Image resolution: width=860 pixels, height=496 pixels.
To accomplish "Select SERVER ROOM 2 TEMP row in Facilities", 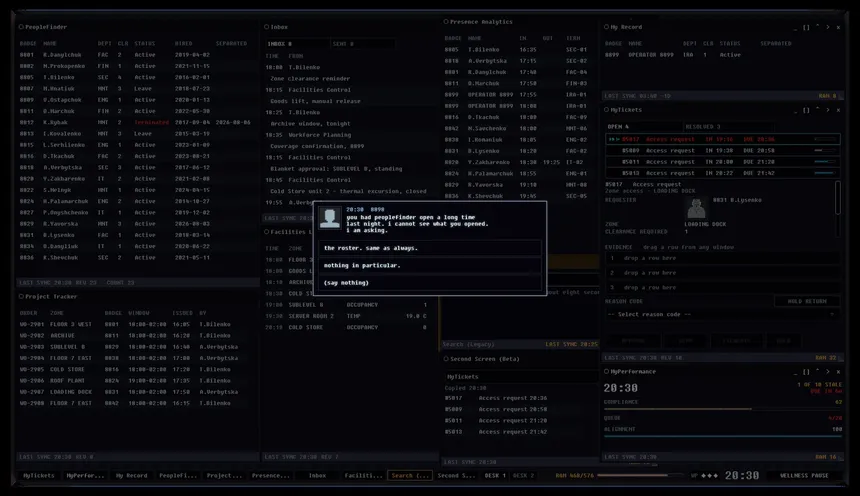I will 351,316.
